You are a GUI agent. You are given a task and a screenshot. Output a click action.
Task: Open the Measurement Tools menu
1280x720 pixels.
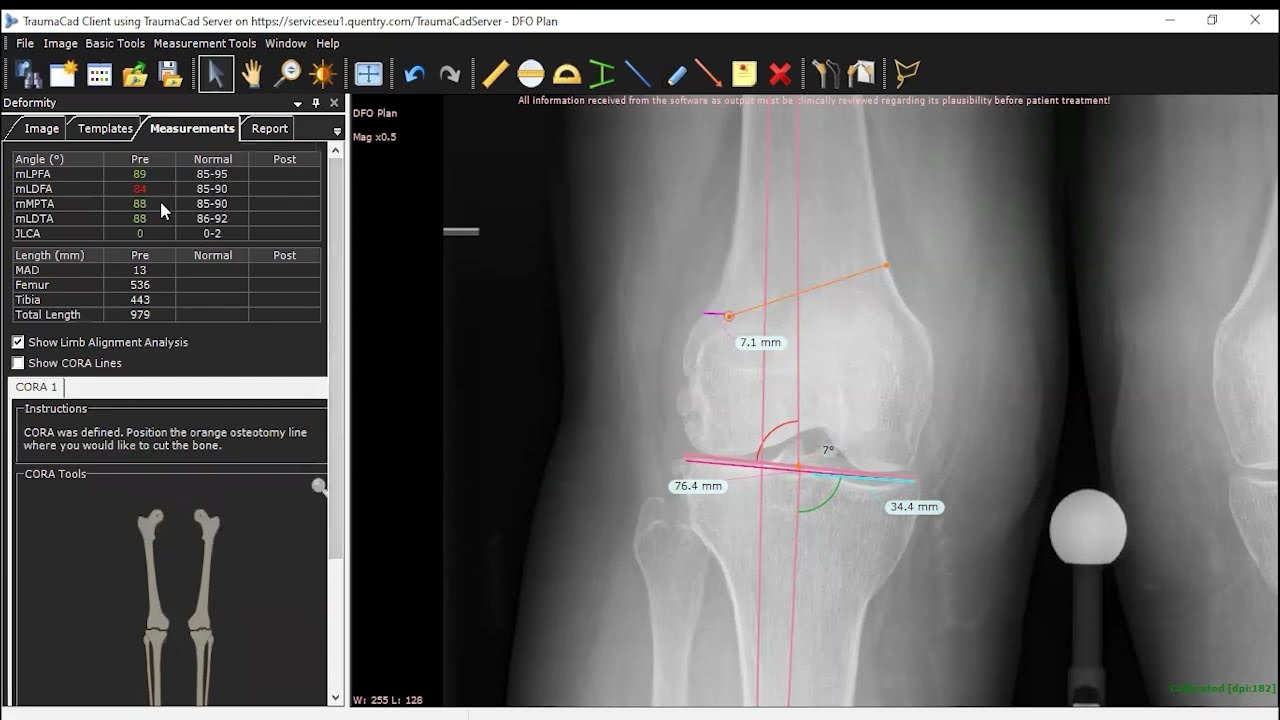(205, 43)
